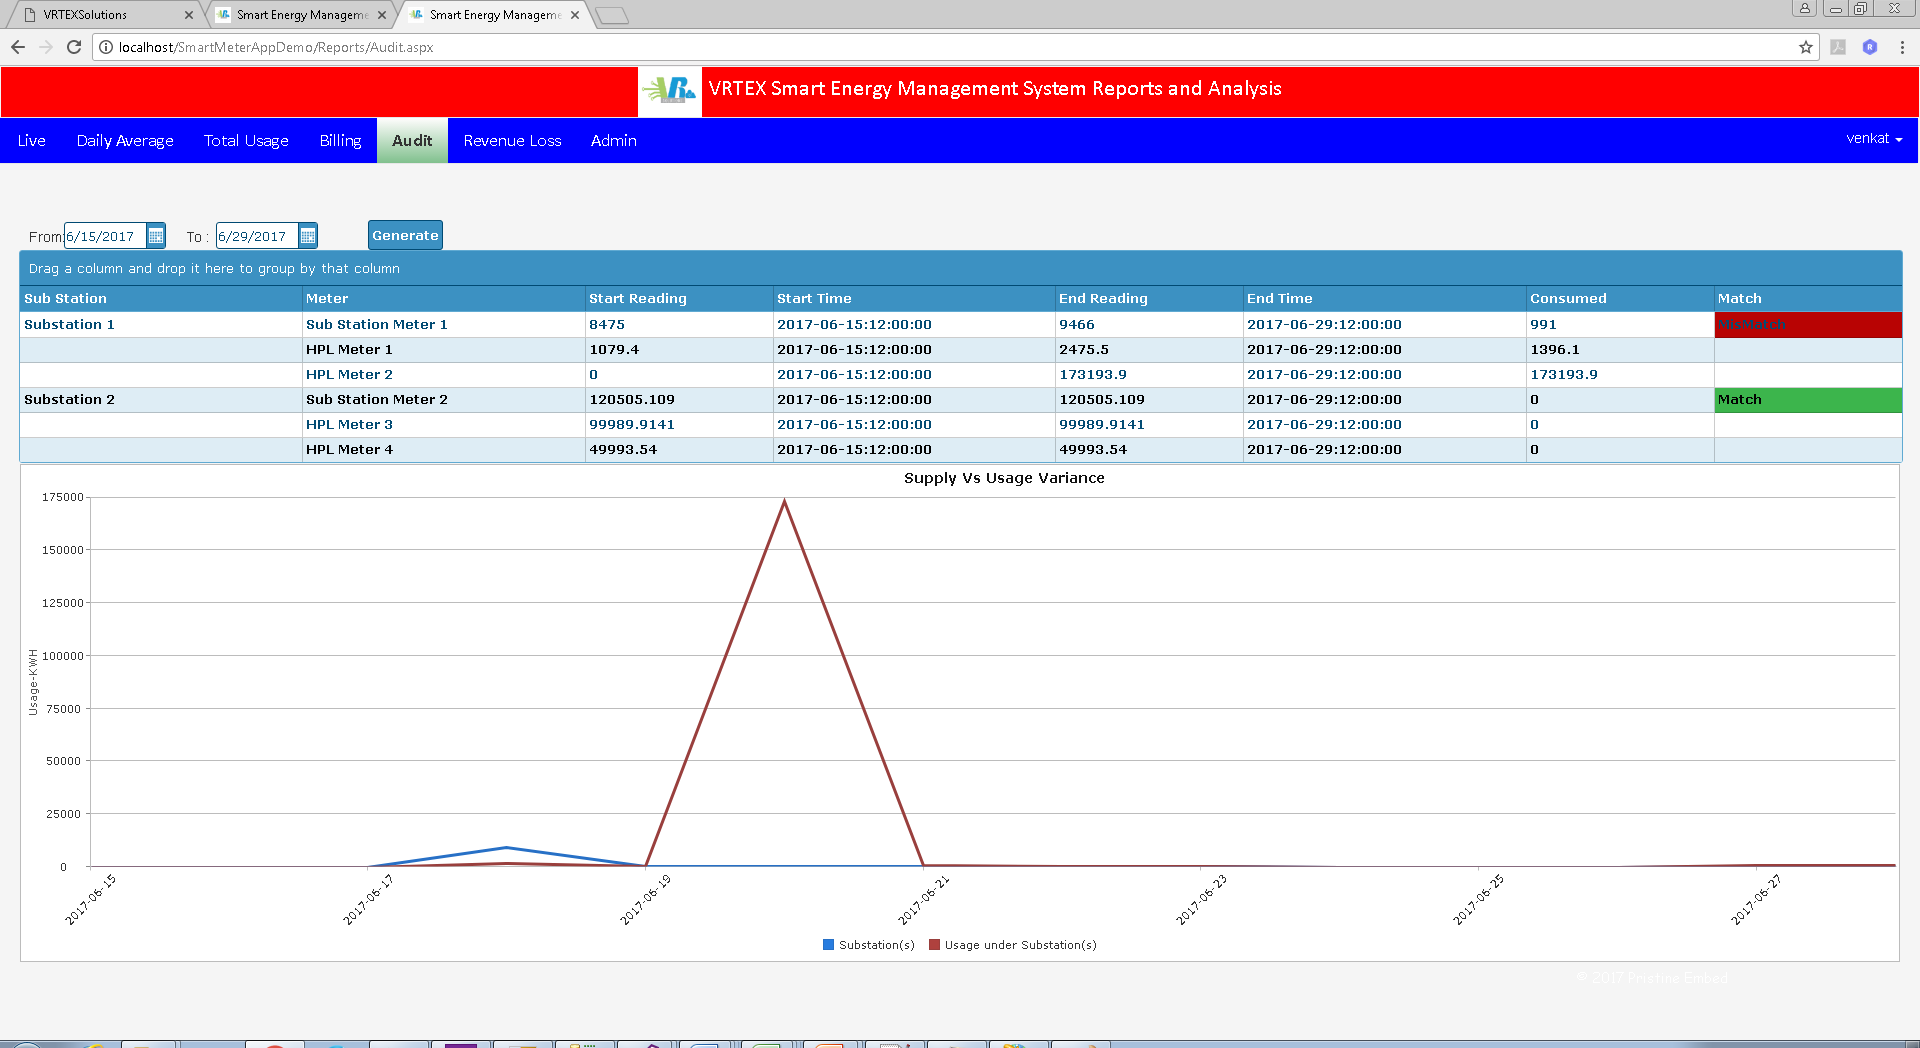Click the browser reload page icon
Viewport: 1920px width, 1048px height.
[74, 47]
